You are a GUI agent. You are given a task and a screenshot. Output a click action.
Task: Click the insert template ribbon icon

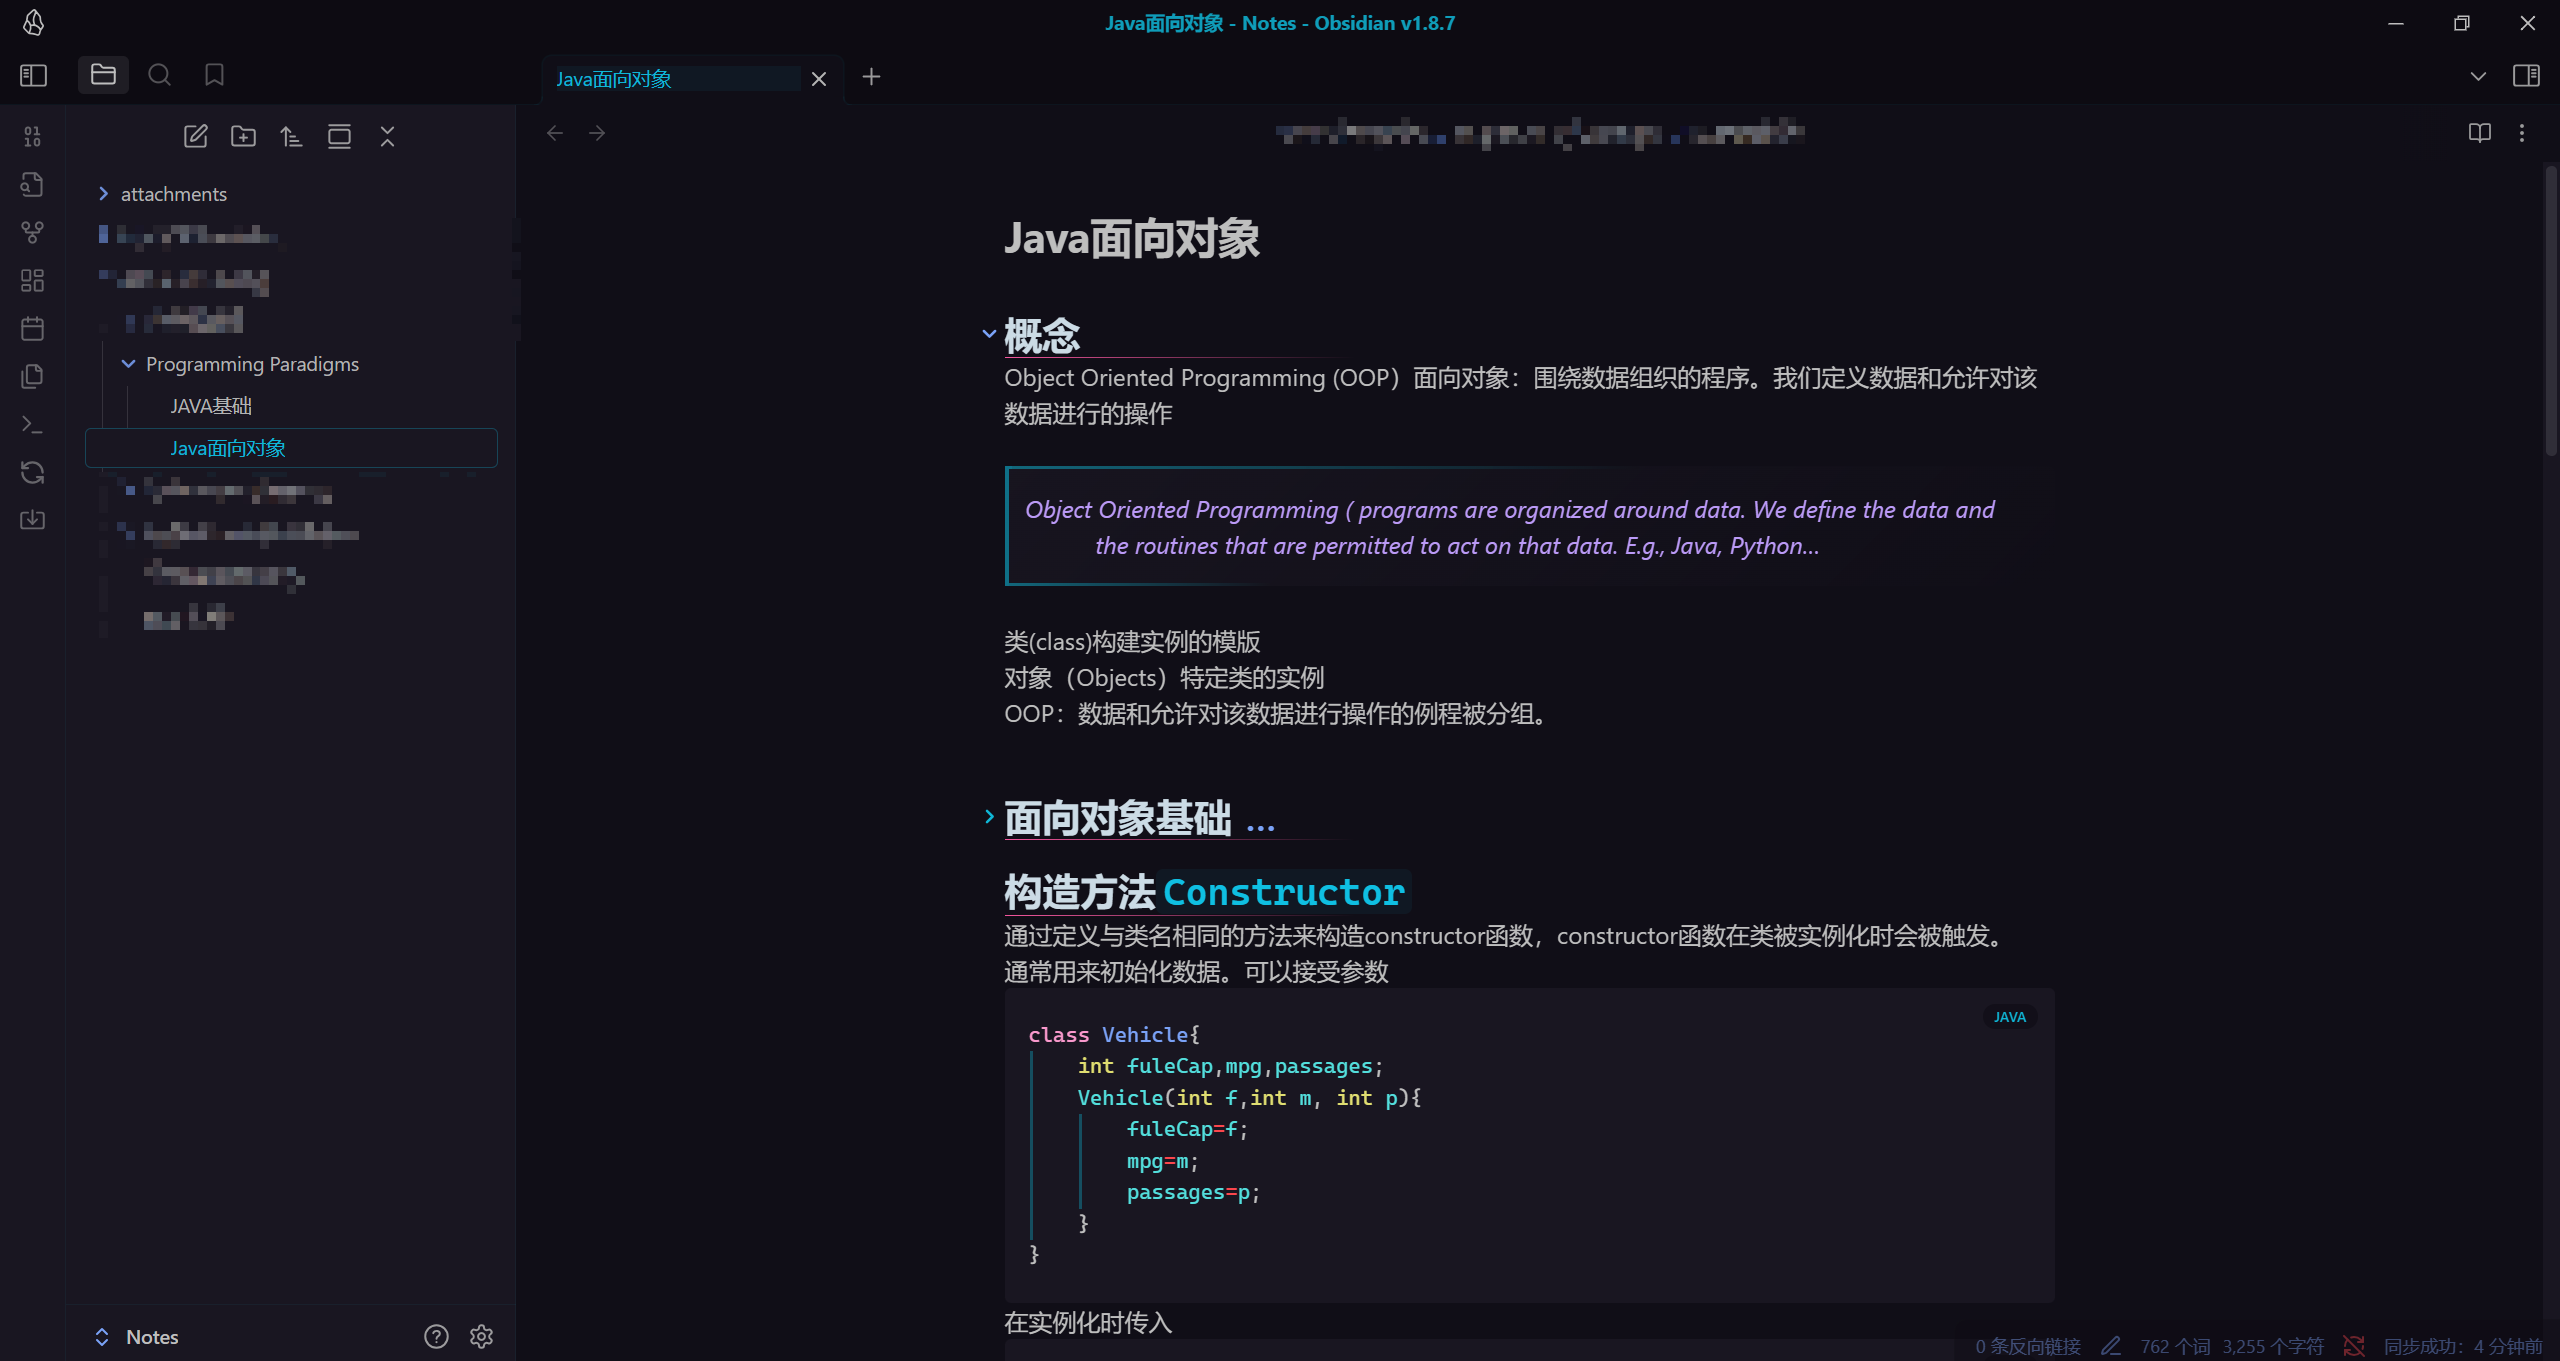click(33, 376)
